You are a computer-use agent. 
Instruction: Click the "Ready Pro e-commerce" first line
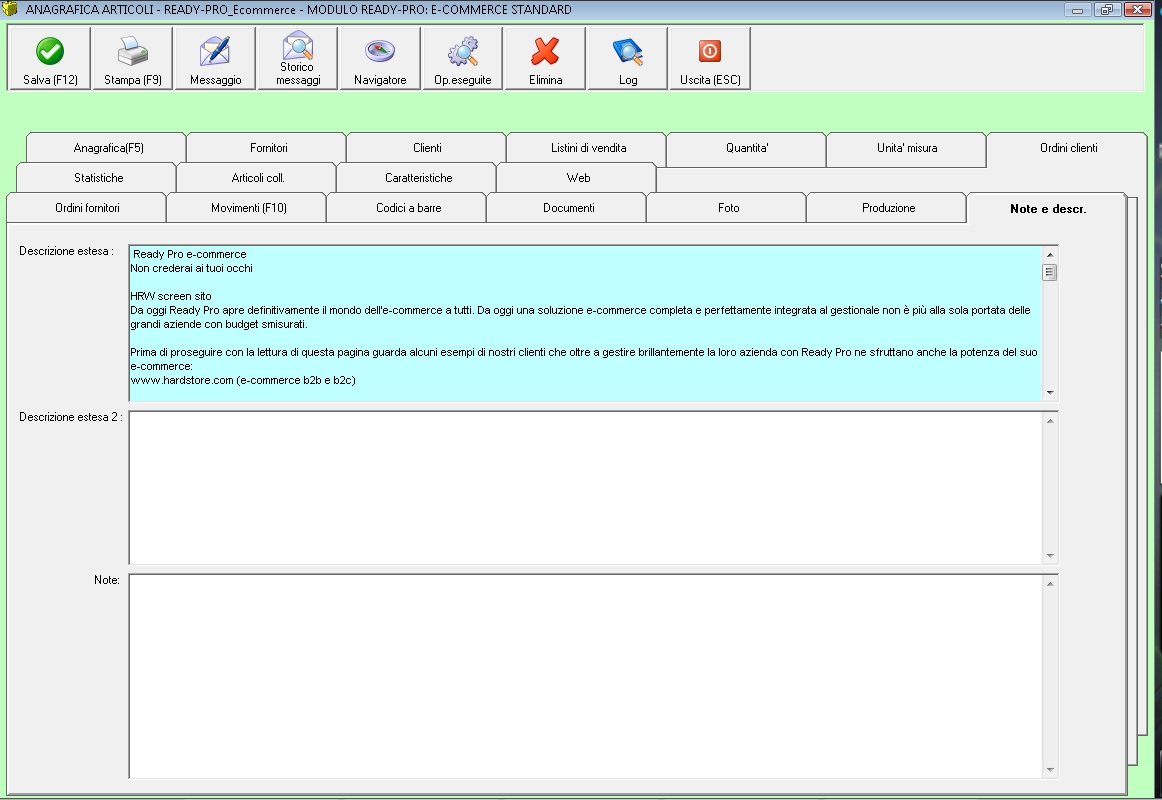pyautogui.click(x=190, y=254)
